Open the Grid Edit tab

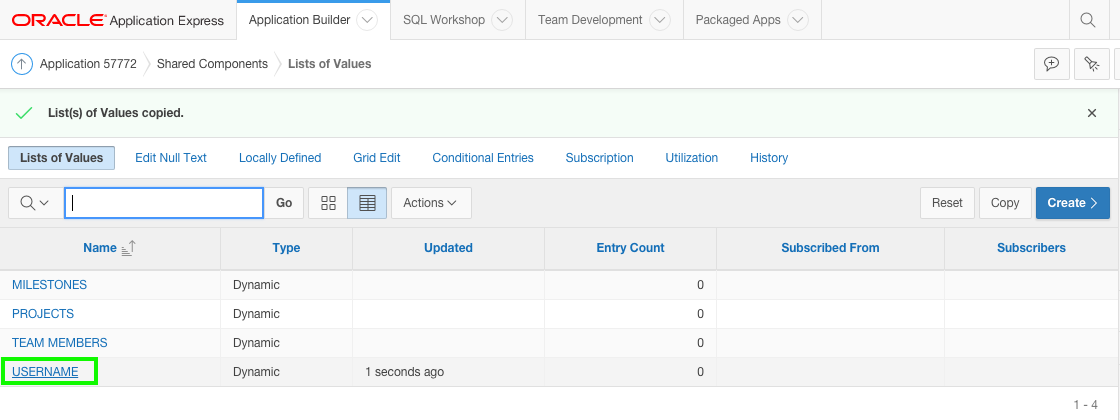(376, 158)
